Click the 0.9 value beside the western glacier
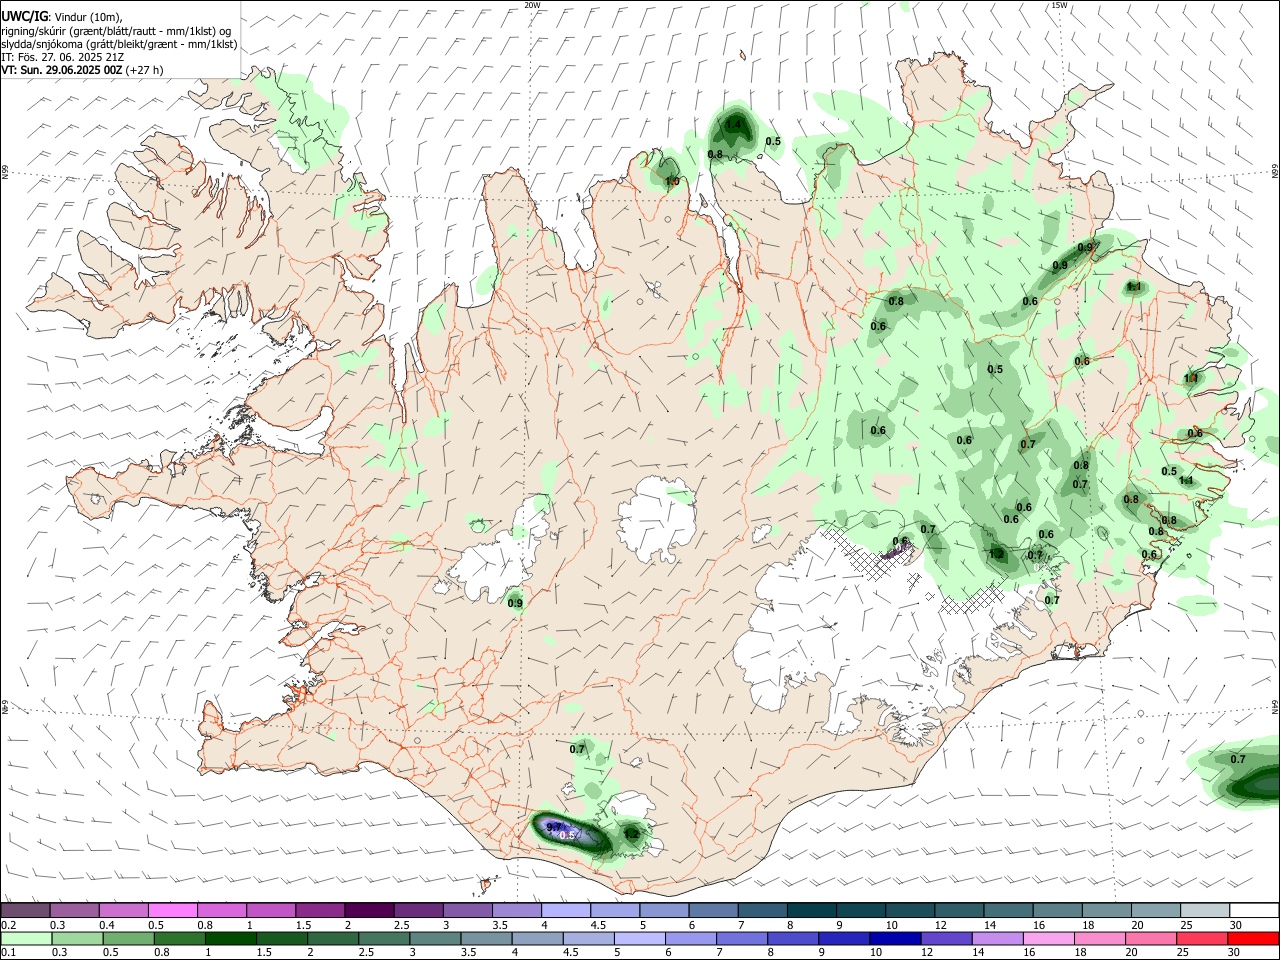This screenshot has width=1280, height=960. pyautogui.click(x=515, y=603)
